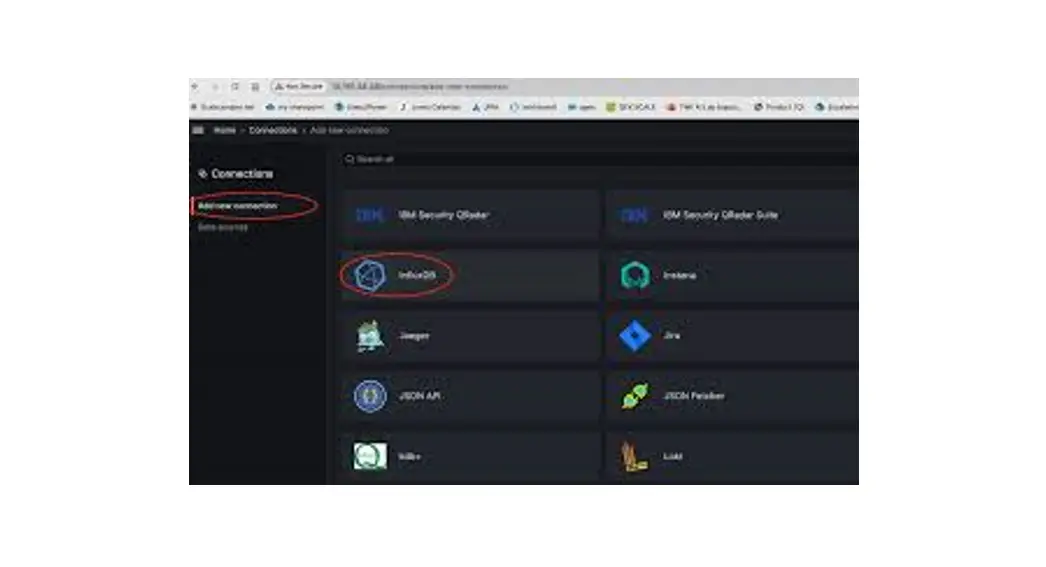Screen dimensions: 1046x567
Task: Select the InfluxDB hexagon icon
Action: 370,275
